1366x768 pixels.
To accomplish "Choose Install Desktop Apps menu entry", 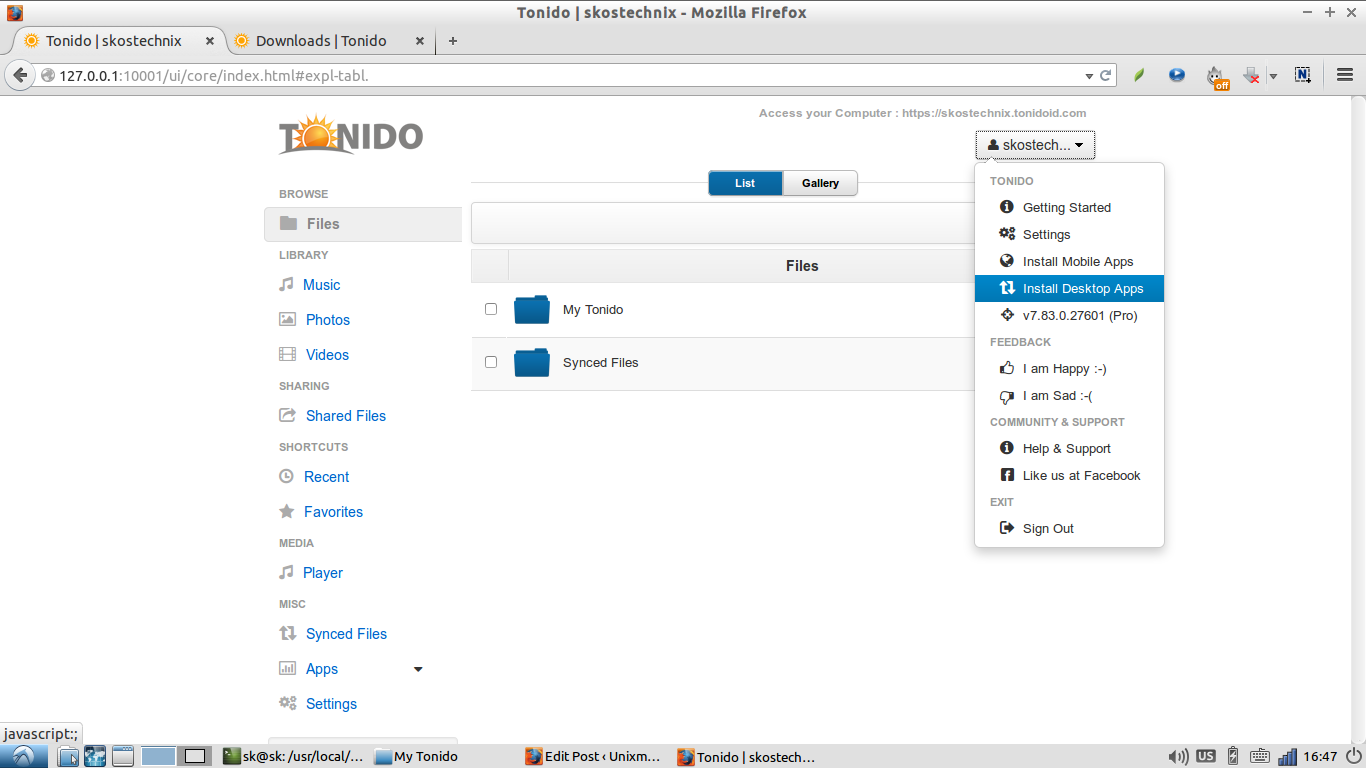I will (x=1069, y=288).
